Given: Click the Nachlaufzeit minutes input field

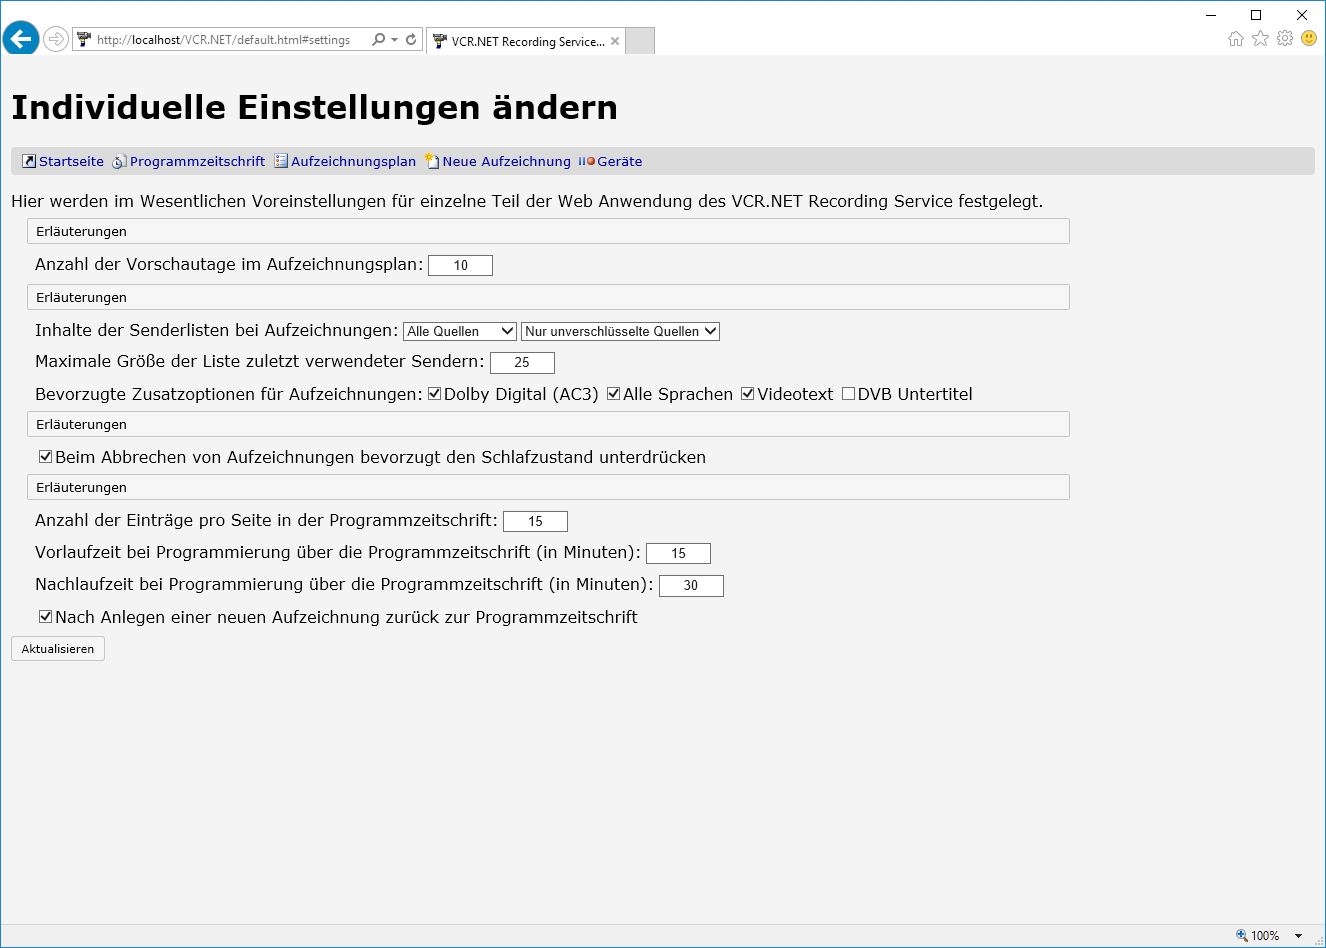Looking at the screenshot, I should point(691,586).
